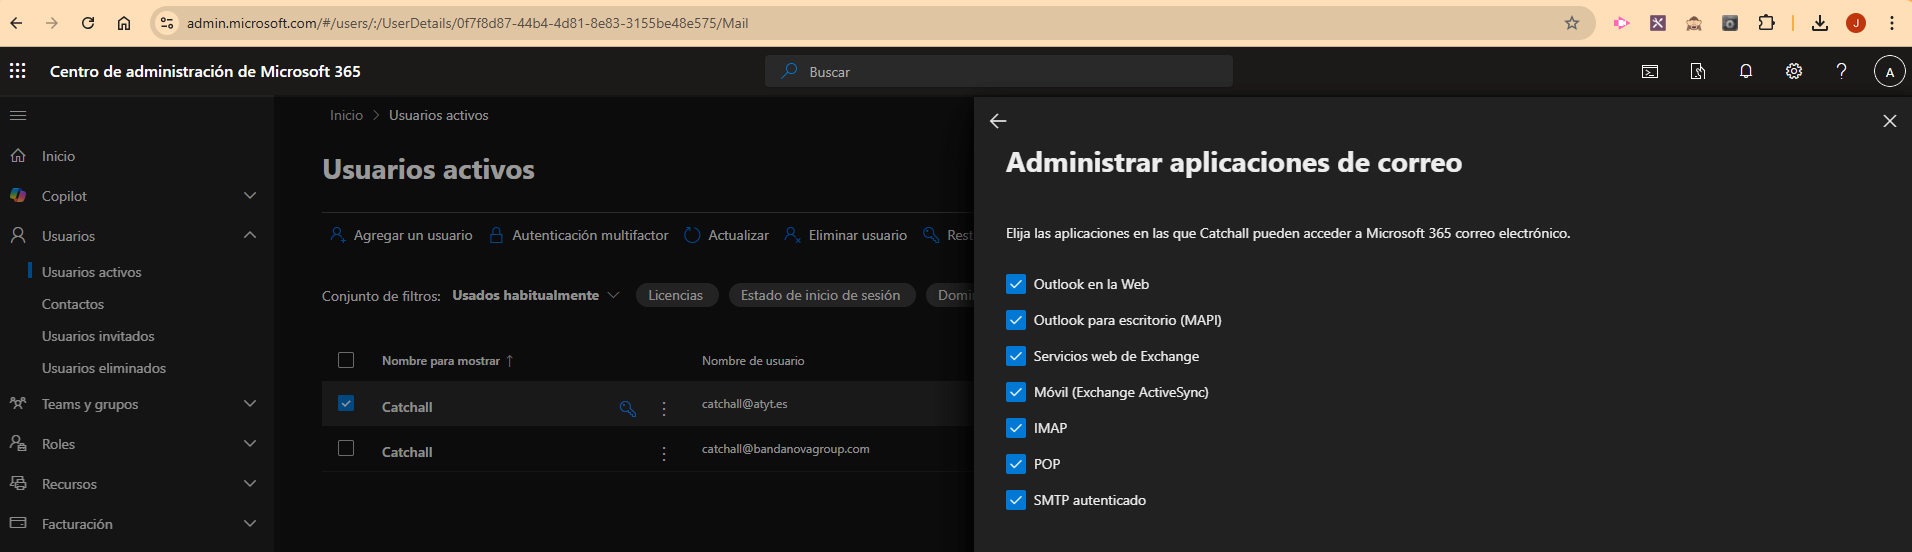Select the Catchall bandanovagroup row checkbox

(346, 448)
